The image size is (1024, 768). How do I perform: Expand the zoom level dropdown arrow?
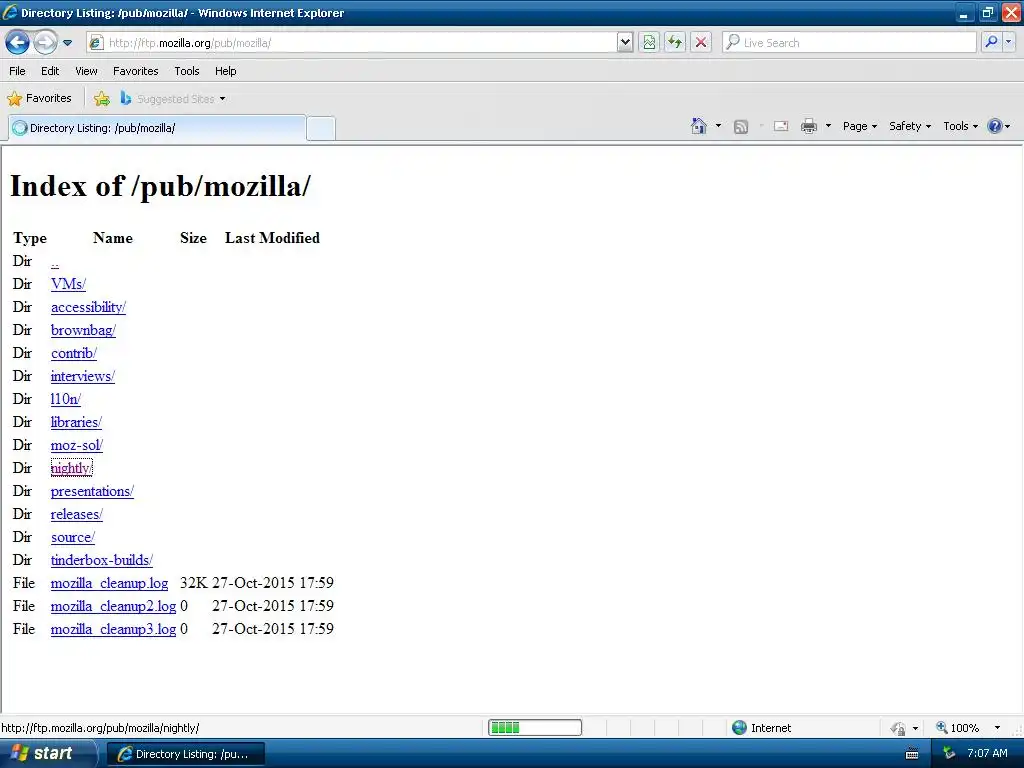click(997, 728)
